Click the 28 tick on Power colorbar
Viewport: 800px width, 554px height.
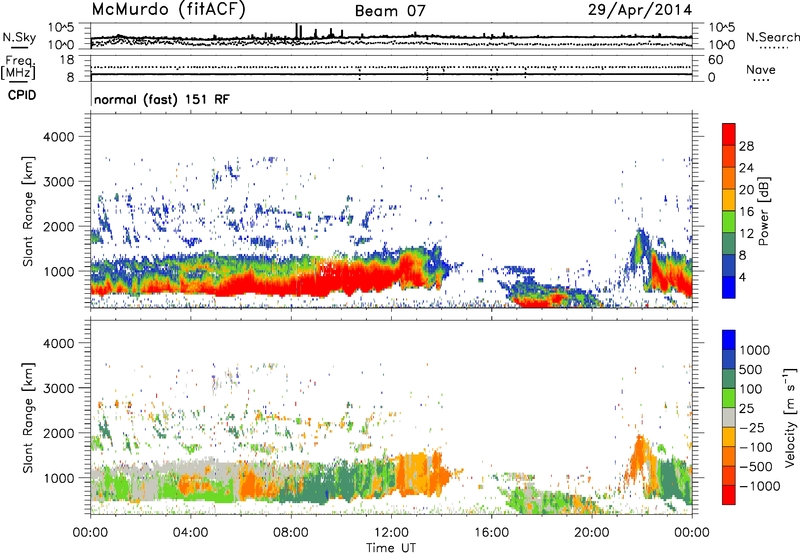(x=746, y=146)
